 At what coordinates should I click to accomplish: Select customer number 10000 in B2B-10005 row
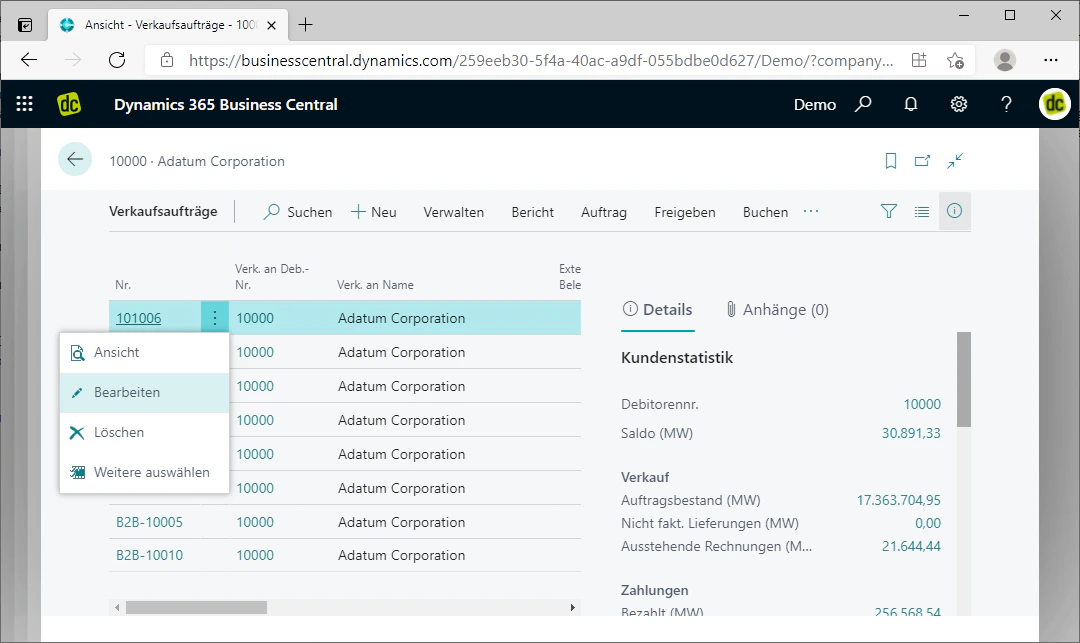255,522
